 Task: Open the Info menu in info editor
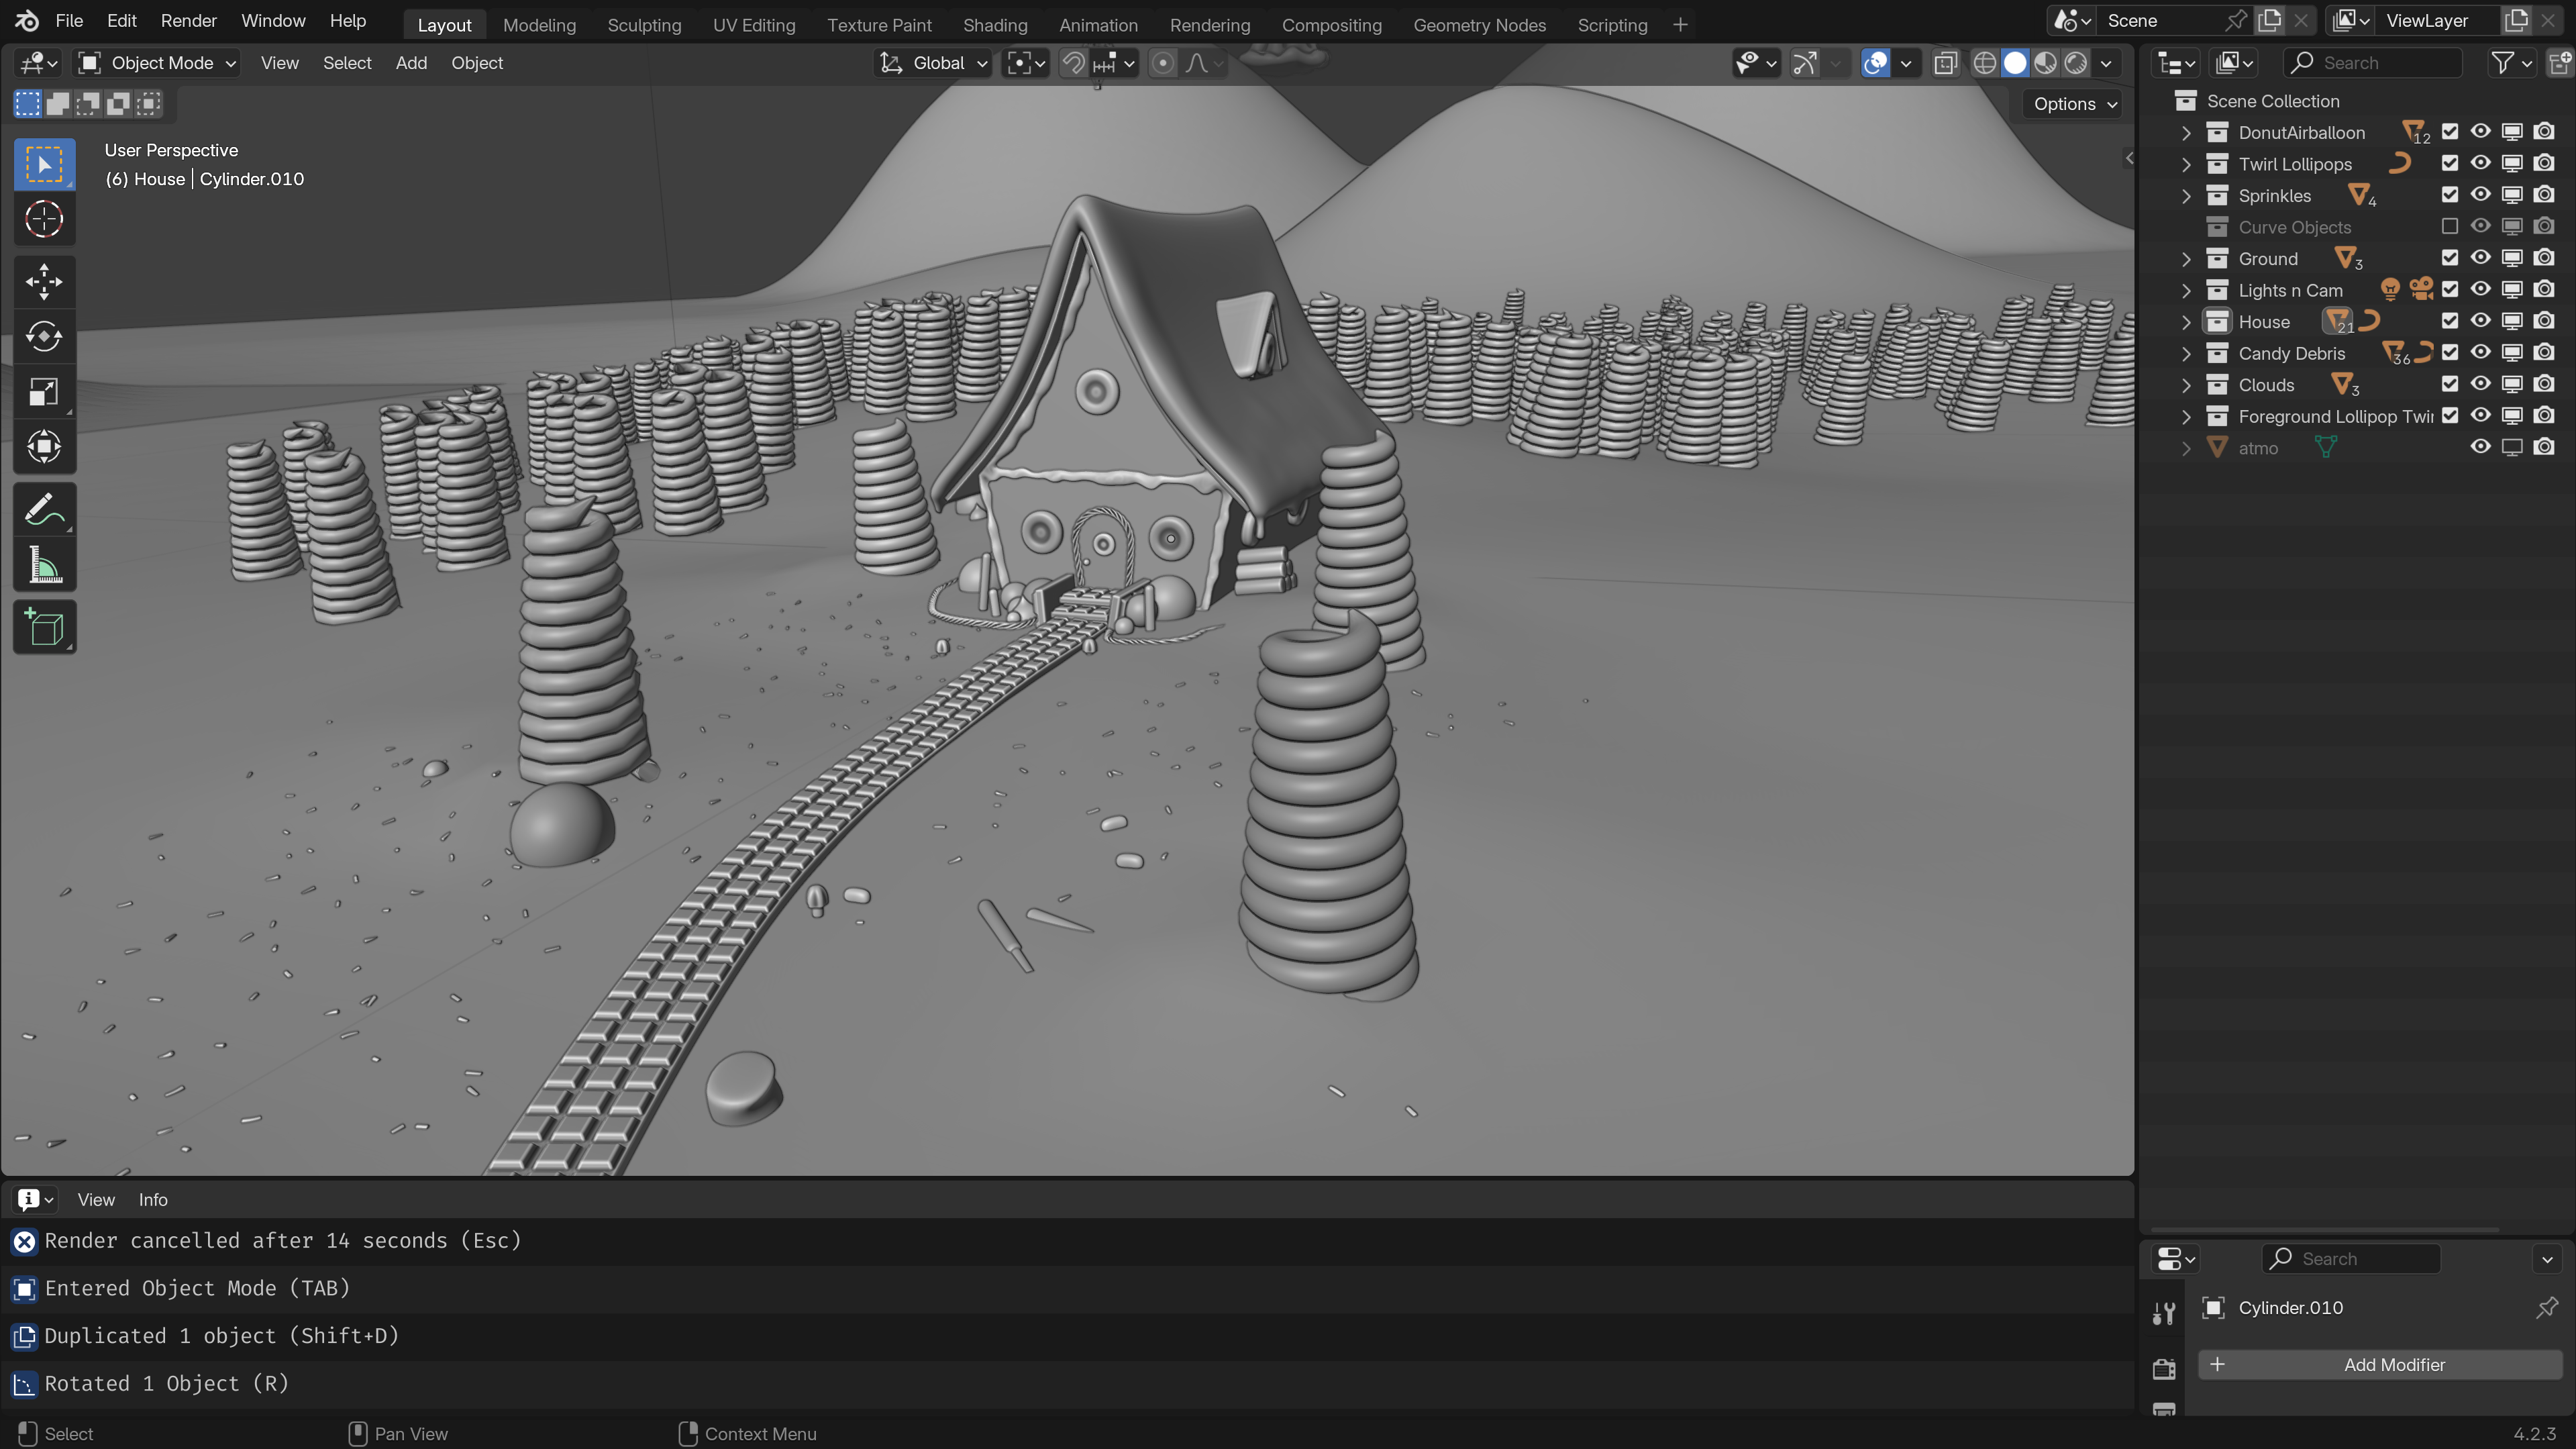pos(153,1200)
